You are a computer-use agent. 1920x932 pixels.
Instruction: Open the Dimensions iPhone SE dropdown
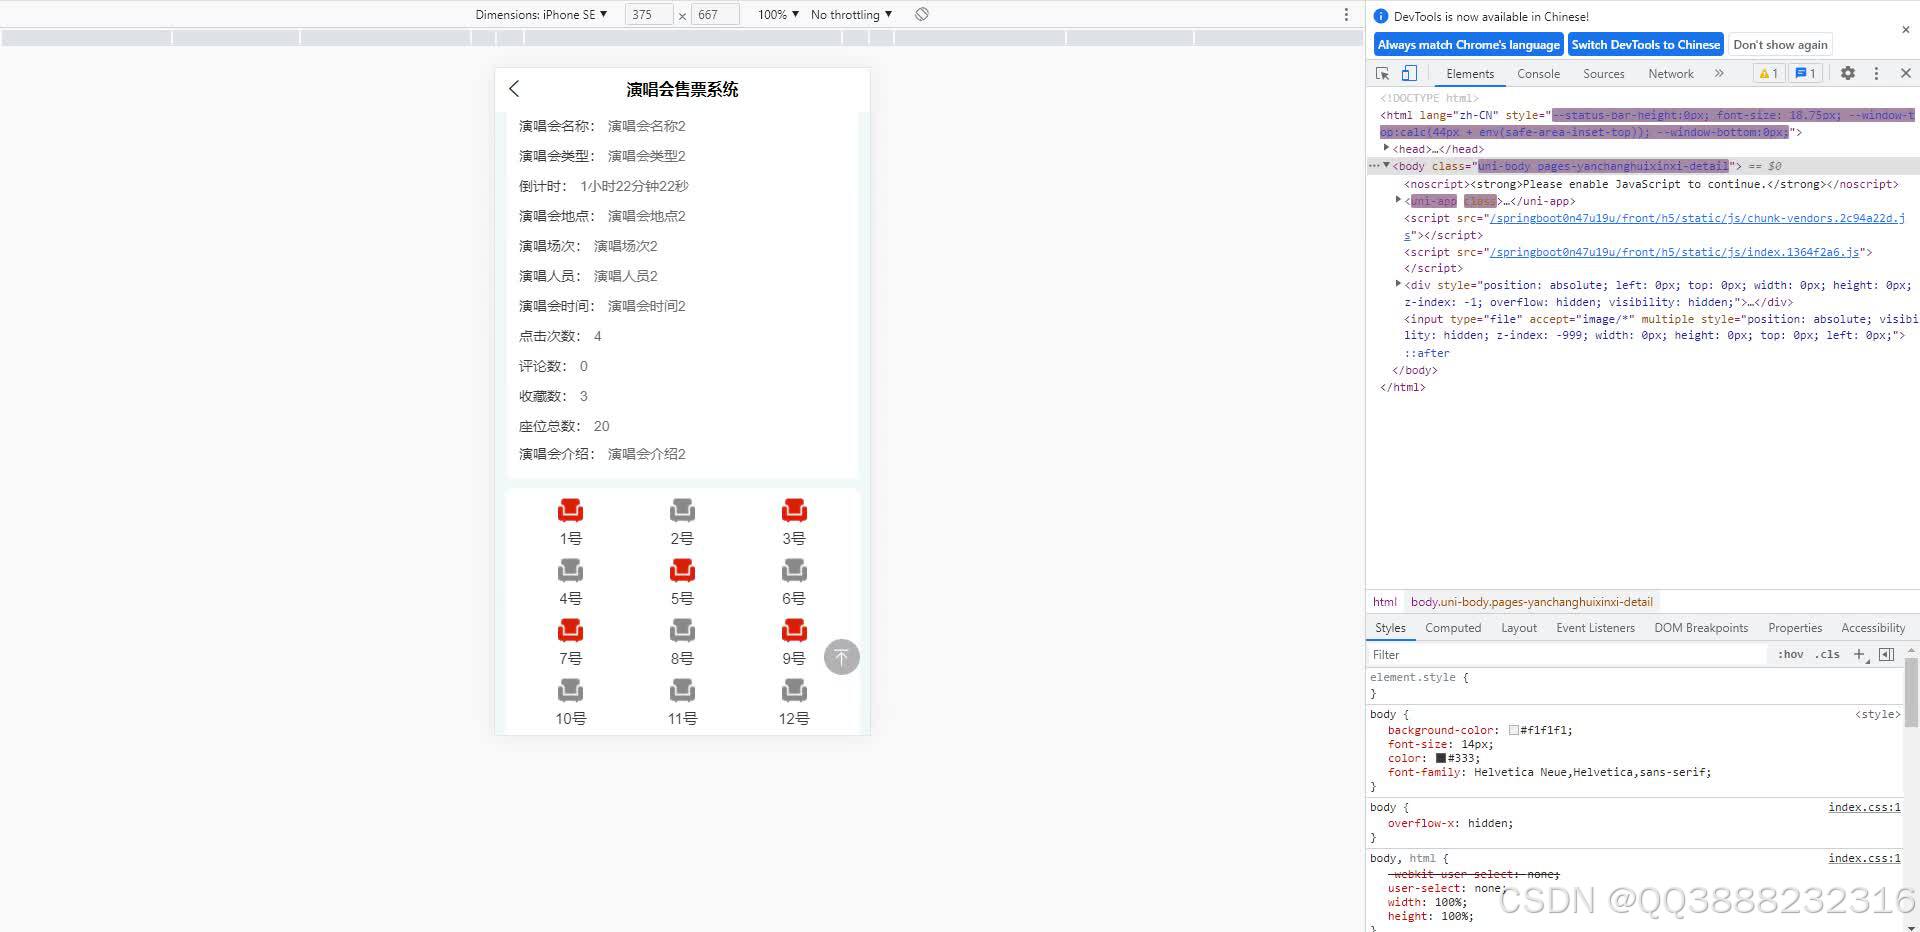(541, 15)
